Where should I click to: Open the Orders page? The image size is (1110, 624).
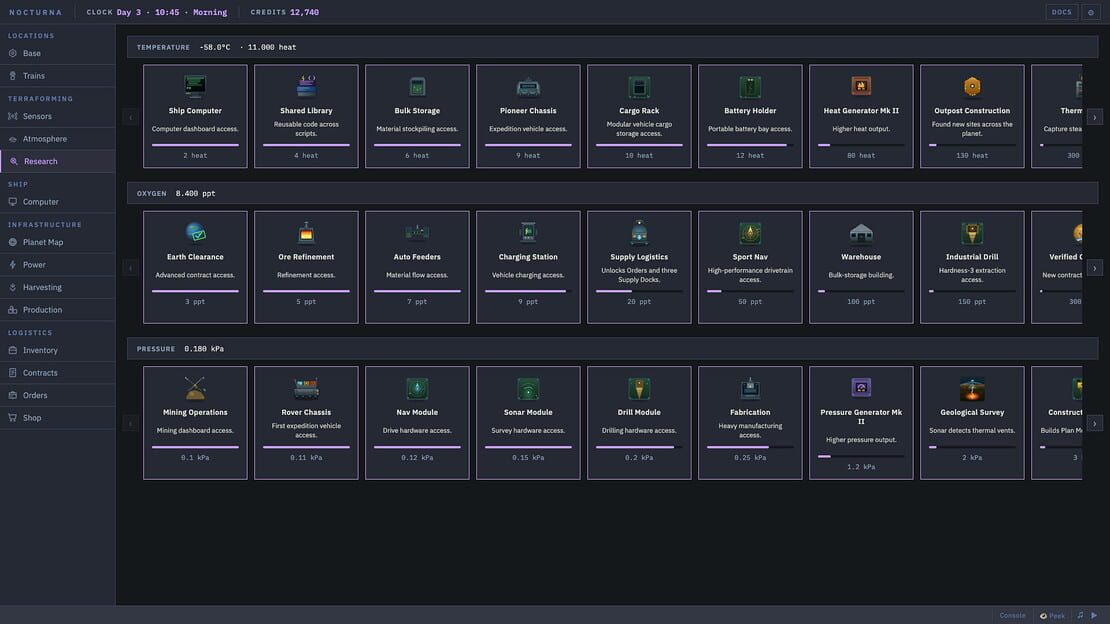coord(57,395)
